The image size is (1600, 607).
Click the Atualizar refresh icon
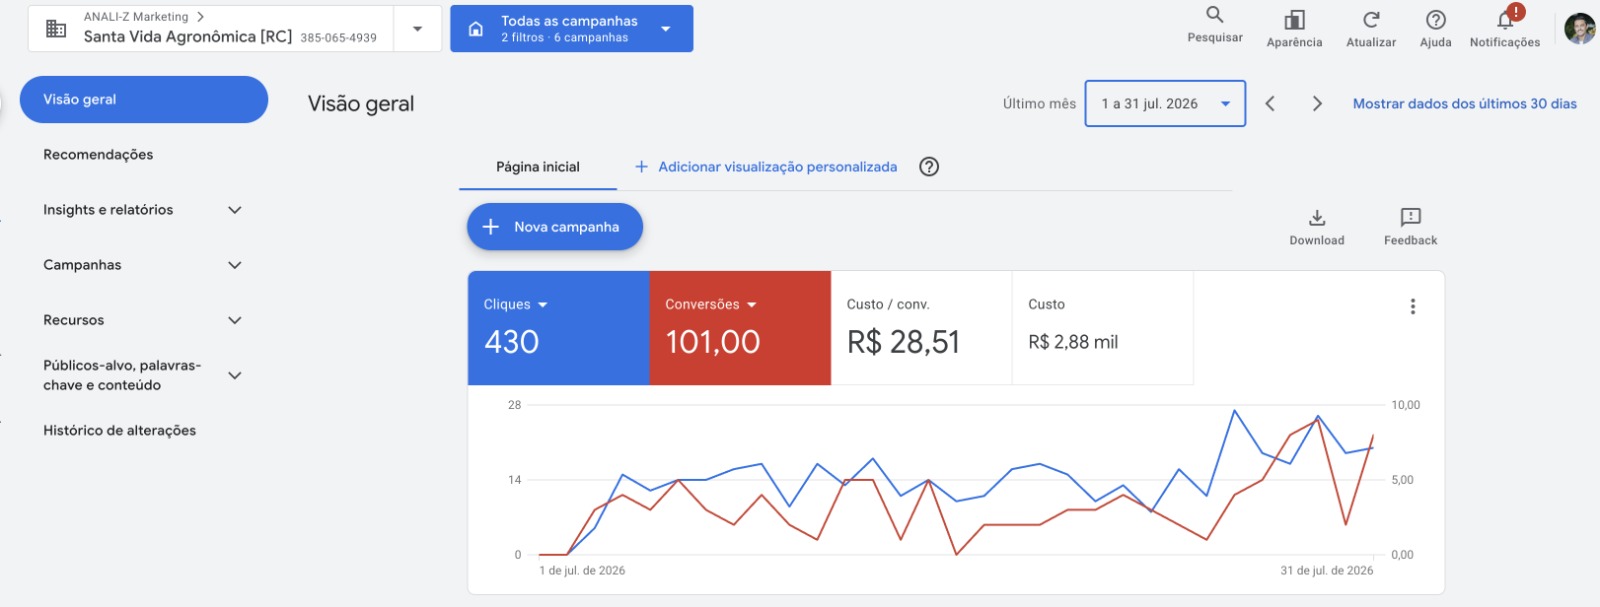point(1371,20)
